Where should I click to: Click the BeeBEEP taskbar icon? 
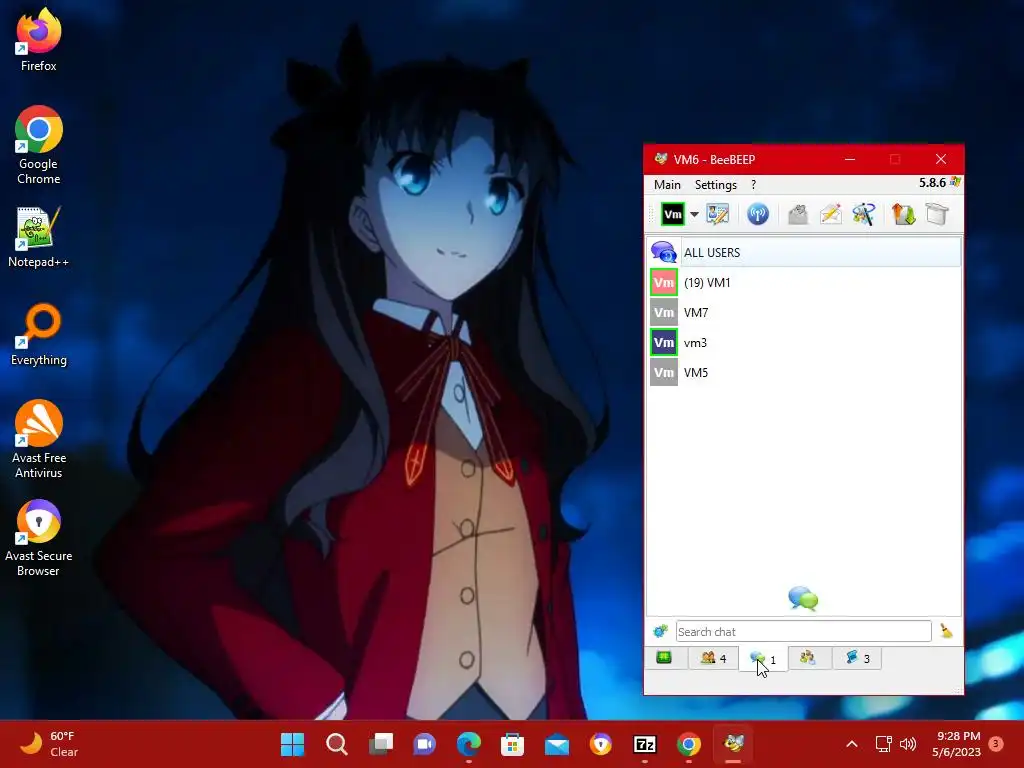pos(733,744)
